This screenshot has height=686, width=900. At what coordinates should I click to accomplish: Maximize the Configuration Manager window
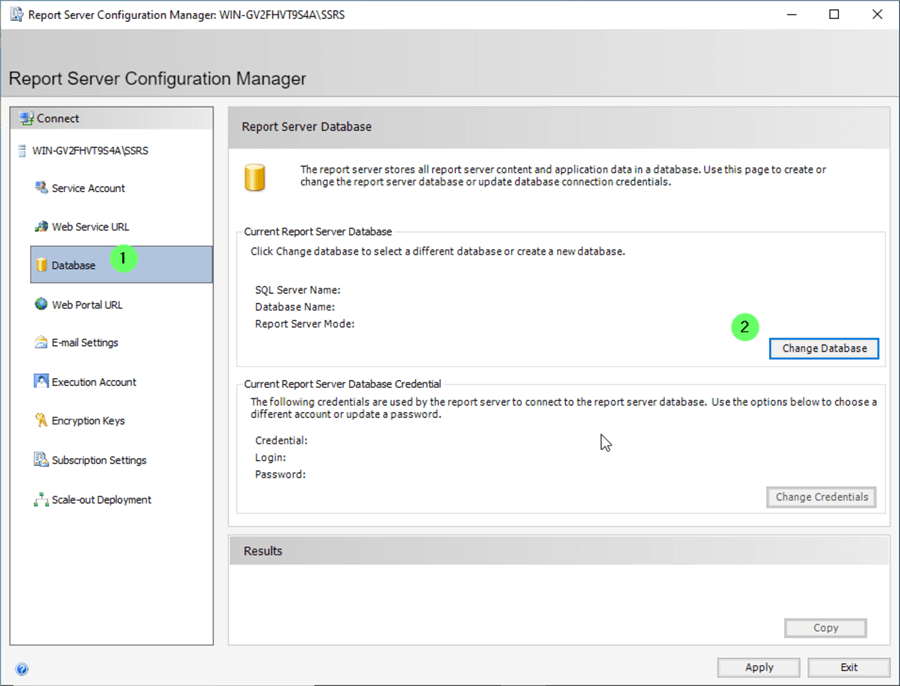point(834,15)
